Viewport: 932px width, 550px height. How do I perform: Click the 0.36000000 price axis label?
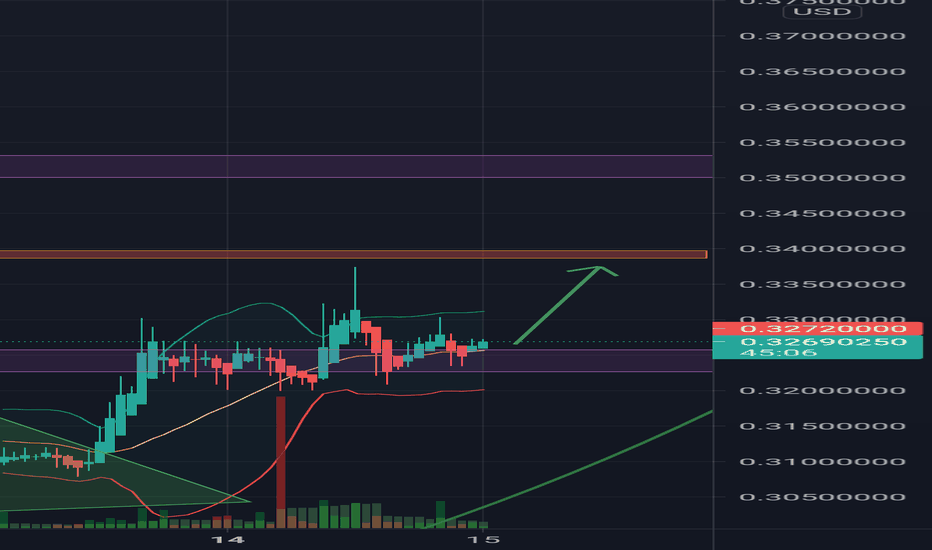[x=823, y=107]
